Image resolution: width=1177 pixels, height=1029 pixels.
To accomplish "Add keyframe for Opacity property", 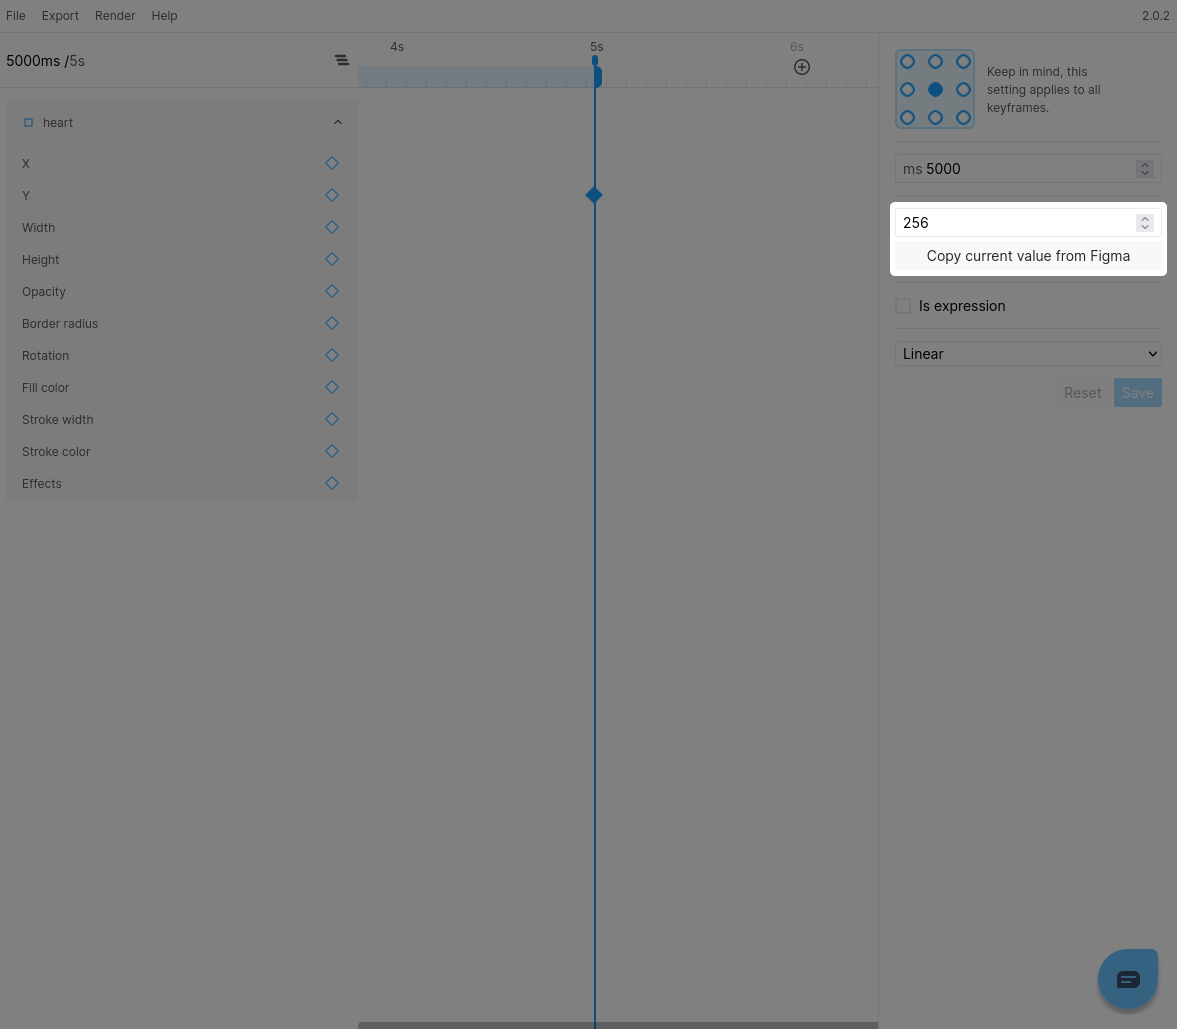I will [332, 291].
